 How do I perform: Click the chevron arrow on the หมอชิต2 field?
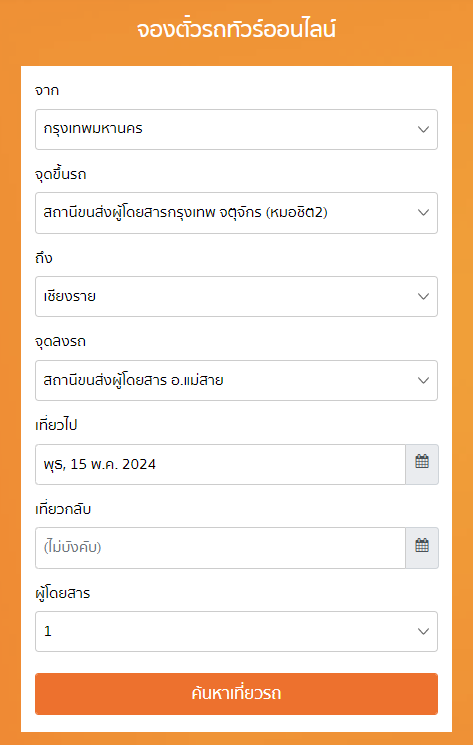click(x=423, y=213)
